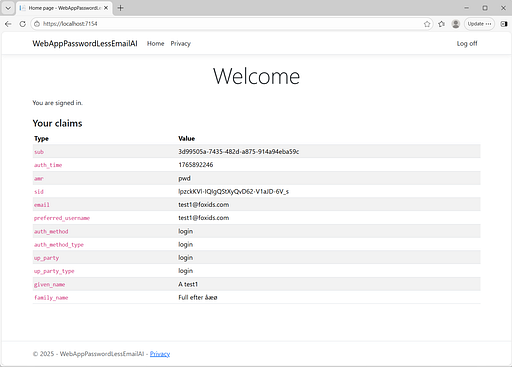This screenshot has height=367, width=512.
Task: Go back using the browser back arrow
Action: pos(8,24)
